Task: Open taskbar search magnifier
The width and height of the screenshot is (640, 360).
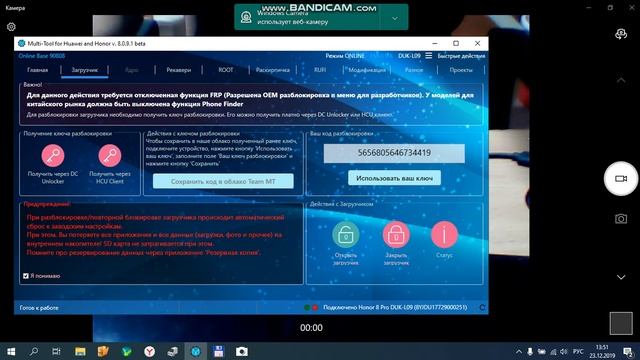Action: pos(34,351)
